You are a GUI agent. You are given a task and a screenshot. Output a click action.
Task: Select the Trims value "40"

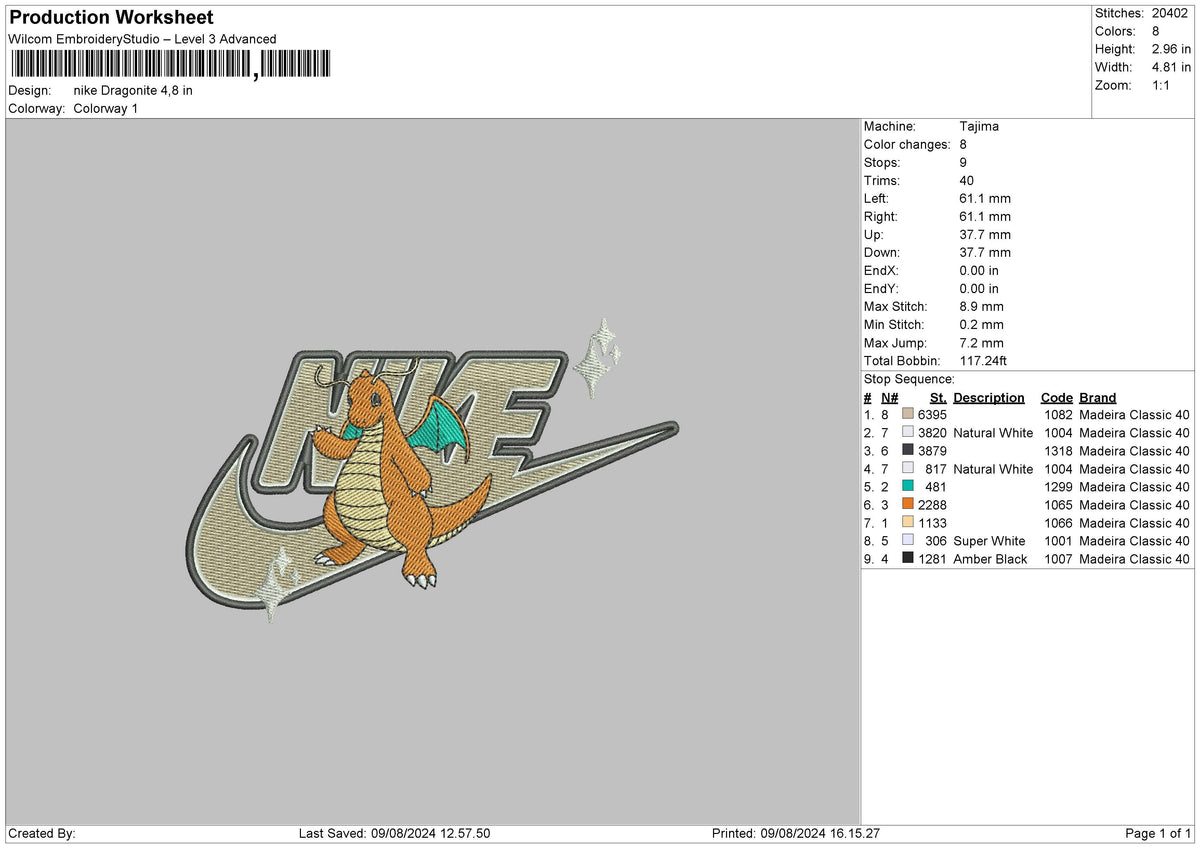967,180
